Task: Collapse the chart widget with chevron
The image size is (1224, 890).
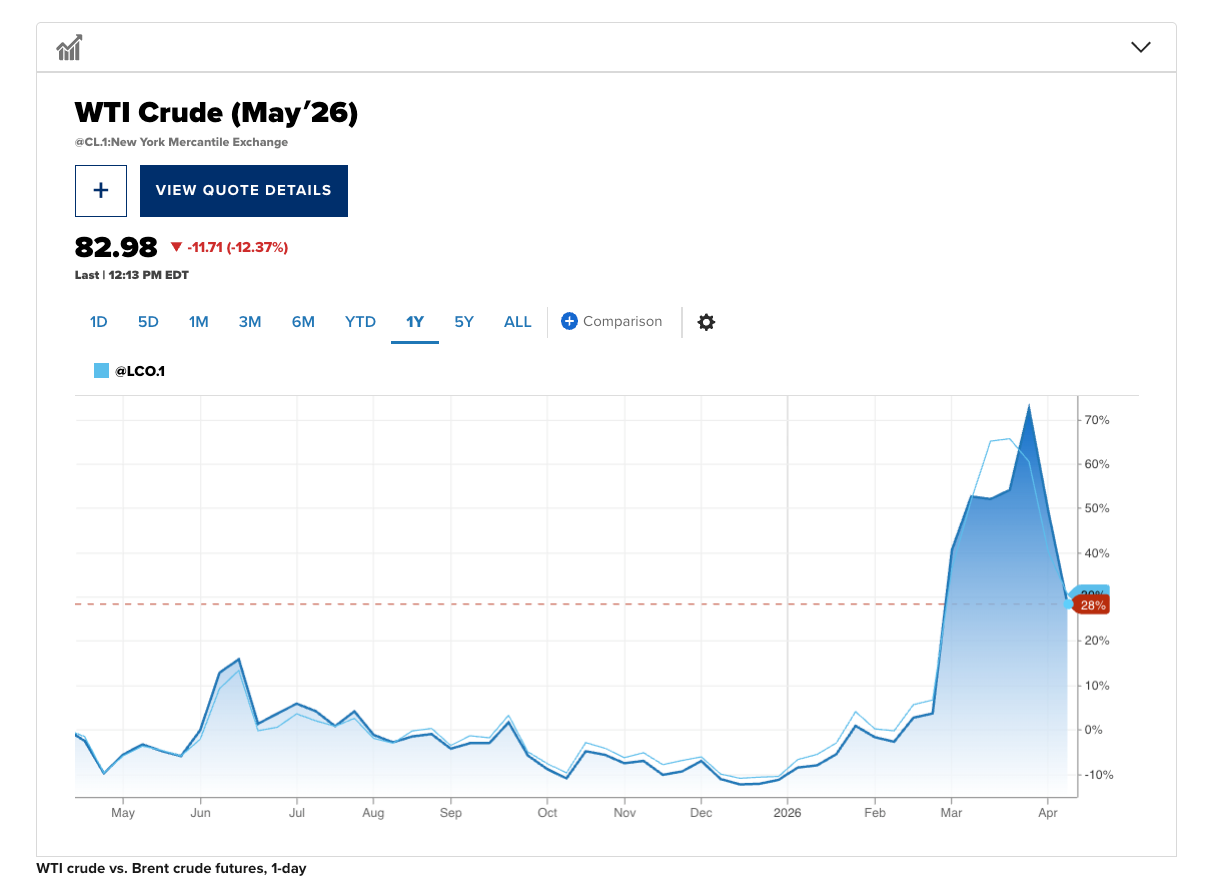Action: (1140, 47)
